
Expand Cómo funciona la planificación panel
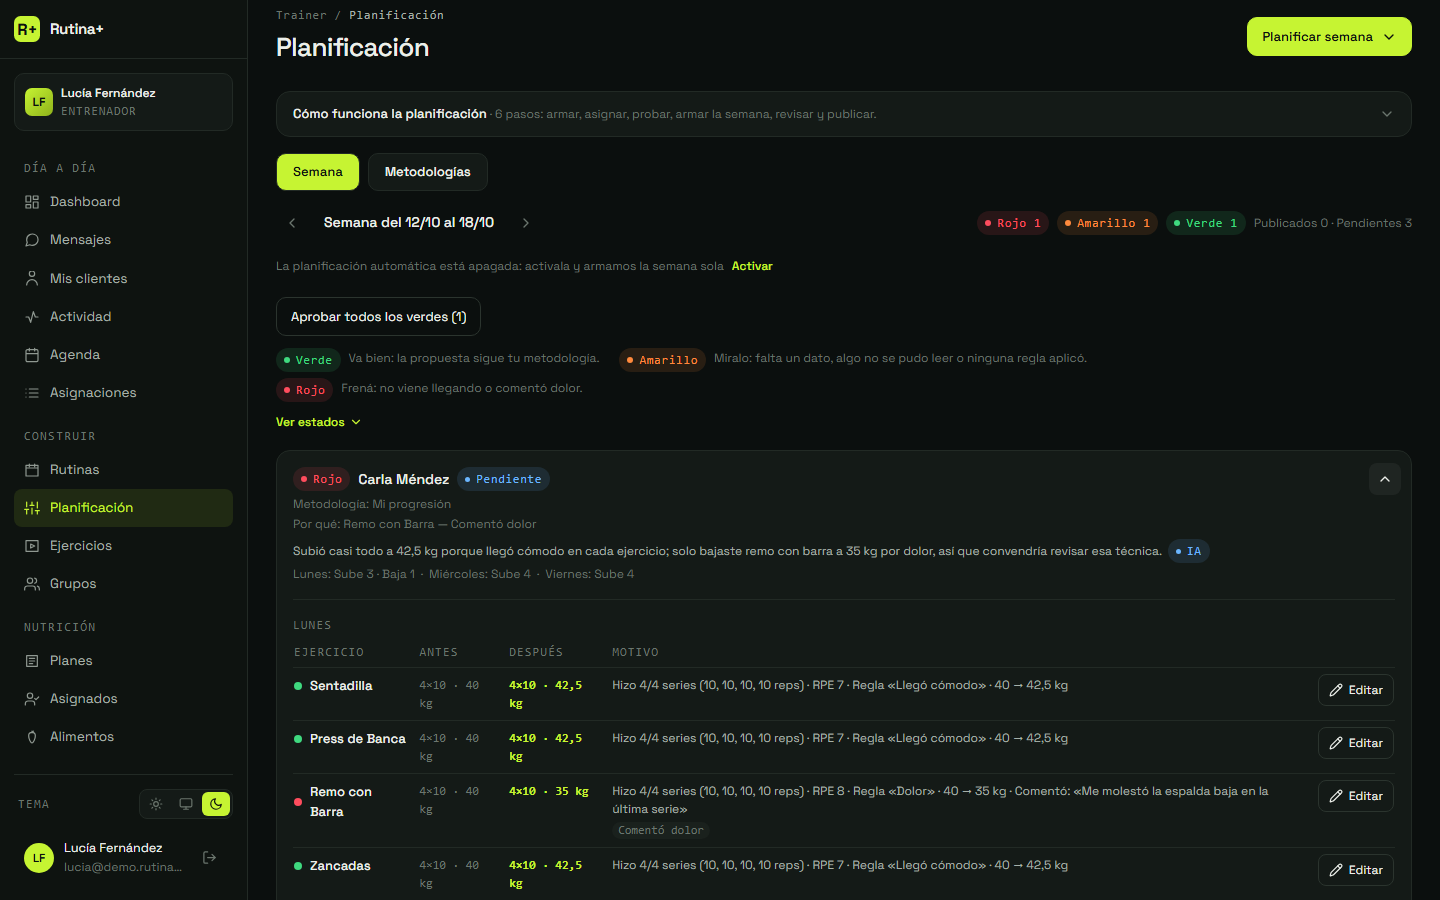pyautogui.click(x=843, y=114)
